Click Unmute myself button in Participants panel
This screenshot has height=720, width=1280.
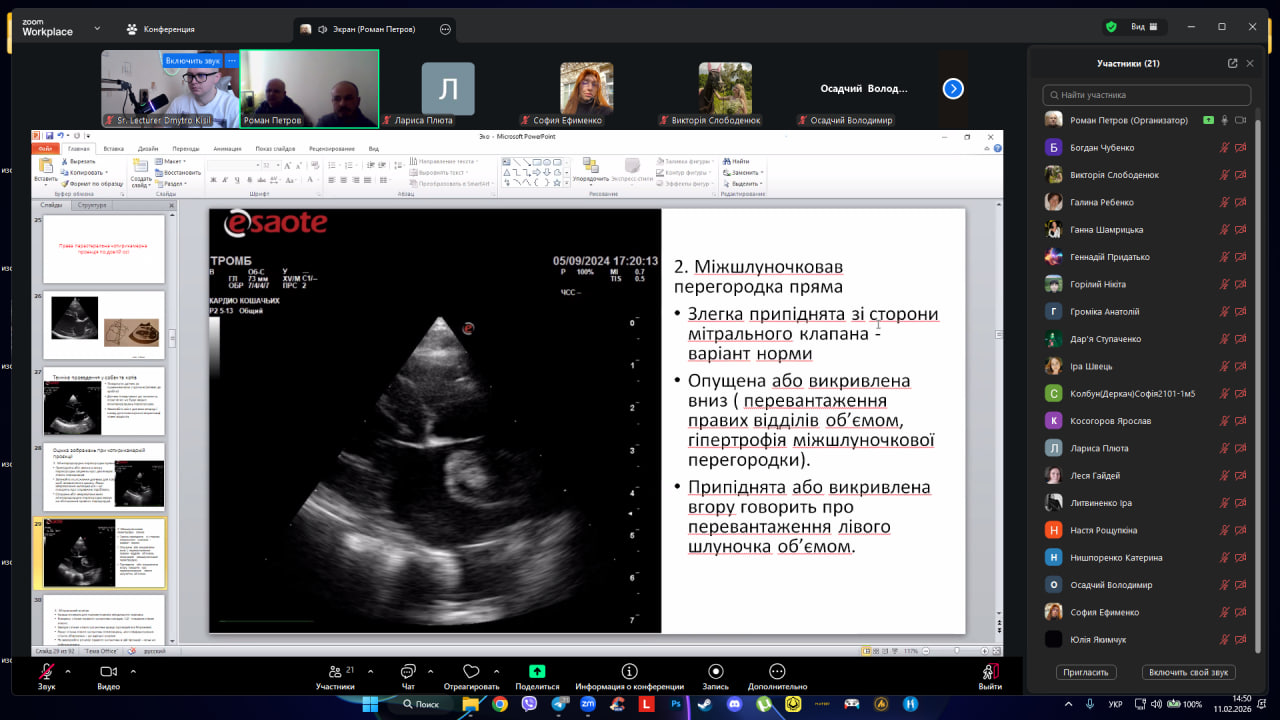coord(1187,673)
